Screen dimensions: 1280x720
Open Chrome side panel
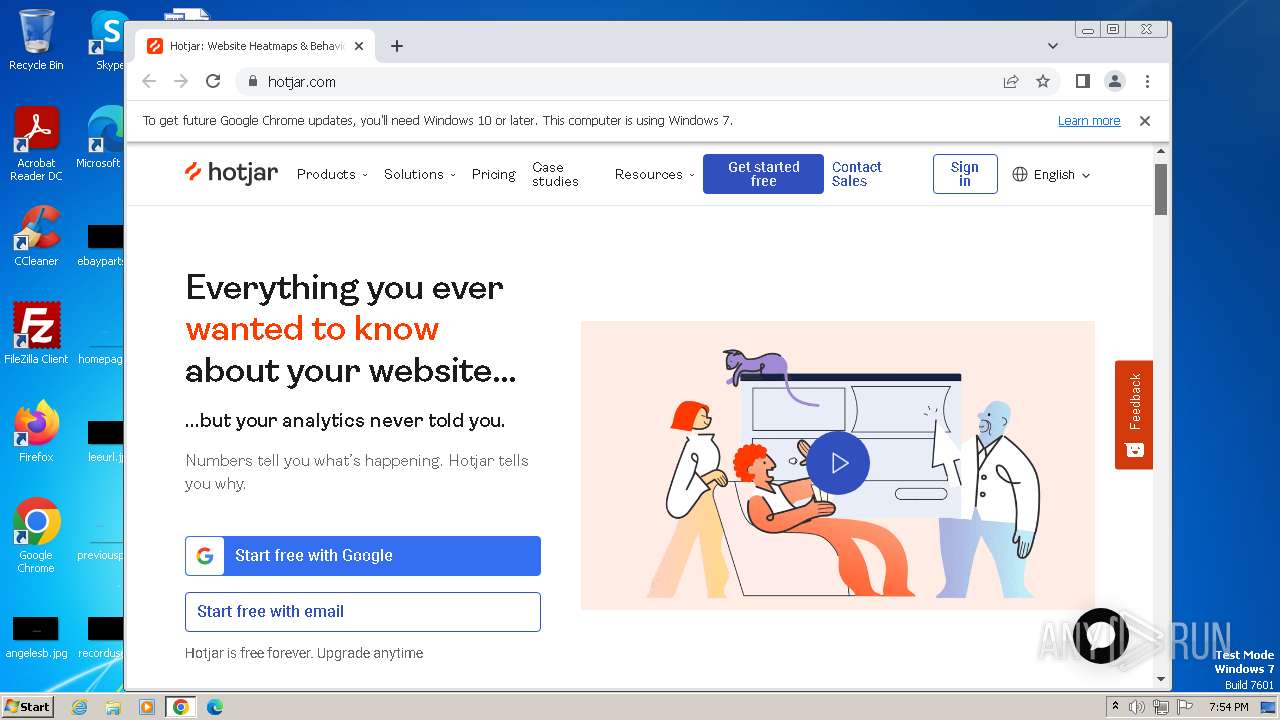coord(1082,81)
